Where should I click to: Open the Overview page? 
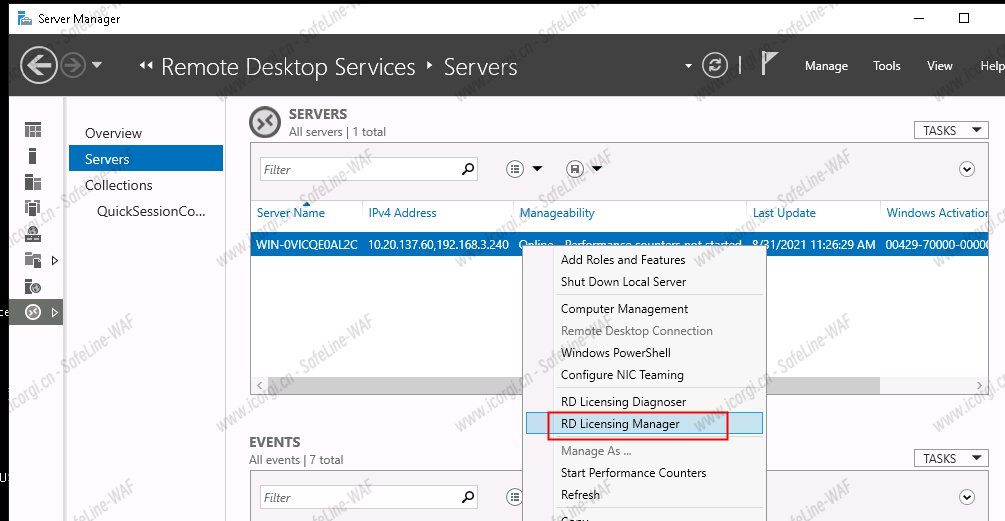pos(113,133)
